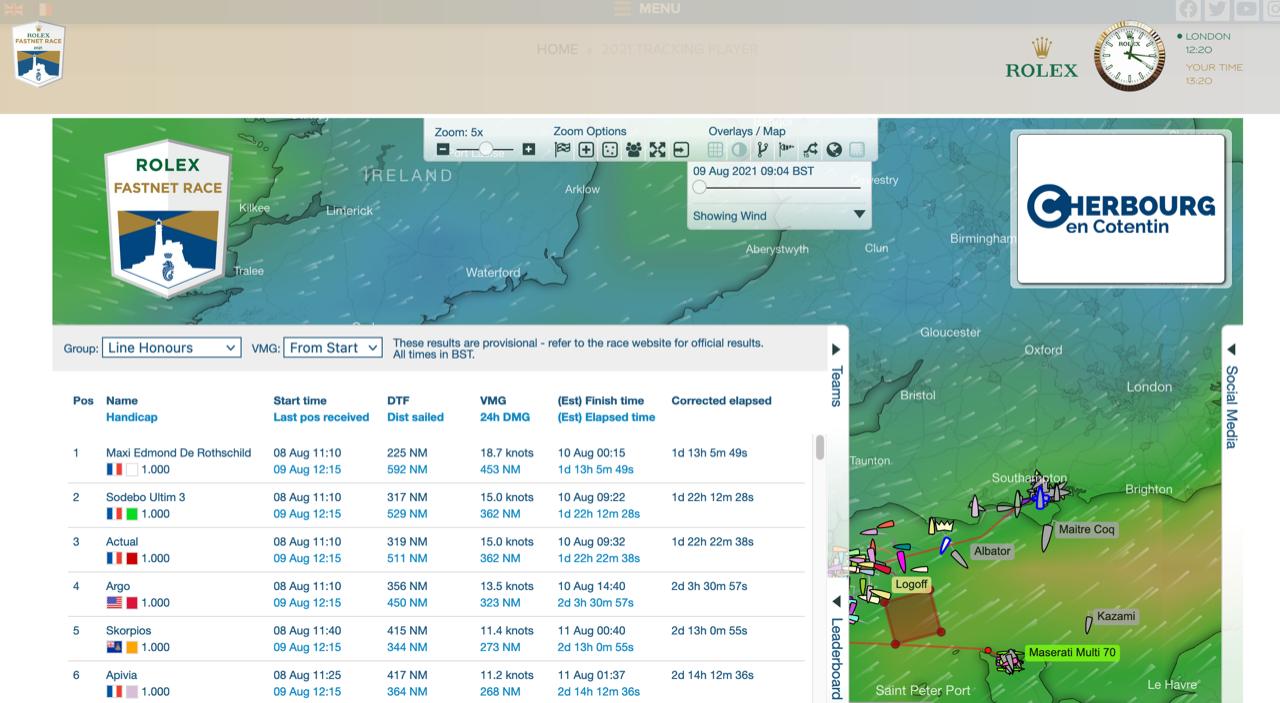
Task: Select the Apivia boat name
Action: point(122,675)
